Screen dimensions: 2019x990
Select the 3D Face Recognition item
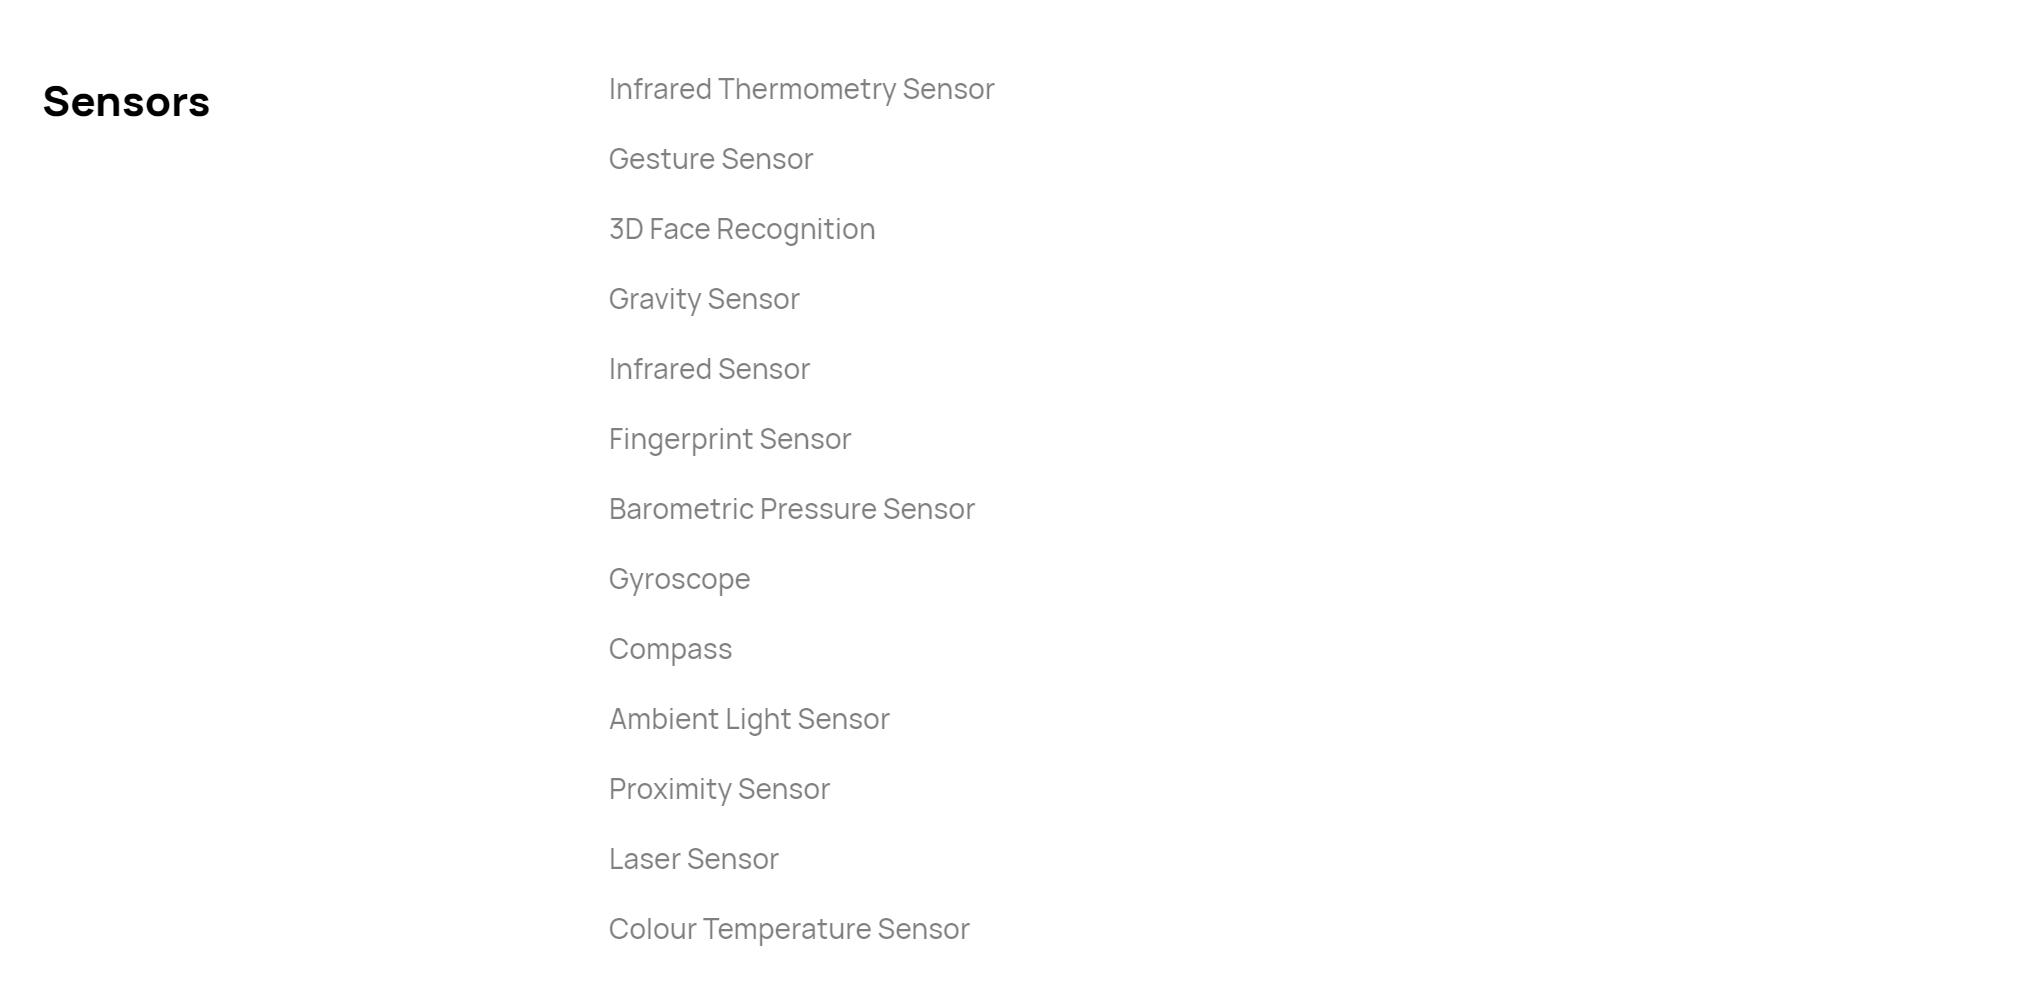point(742,229)
